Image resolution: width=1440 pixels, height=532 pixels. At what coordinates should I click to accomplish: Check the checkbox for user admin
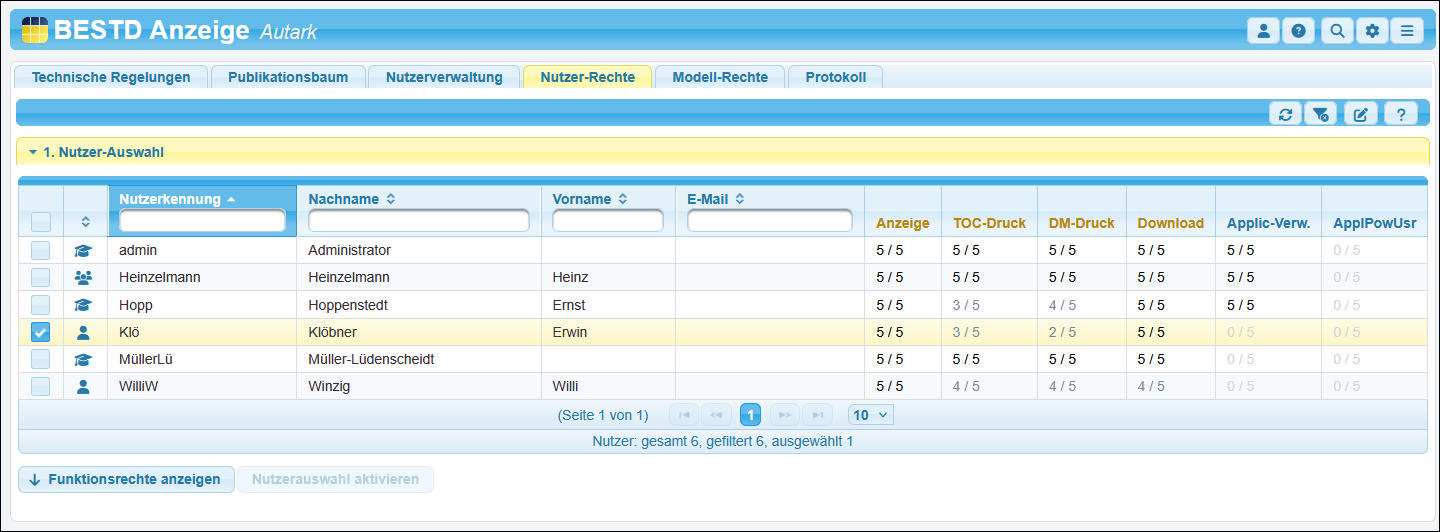click(x=40, y=250)
